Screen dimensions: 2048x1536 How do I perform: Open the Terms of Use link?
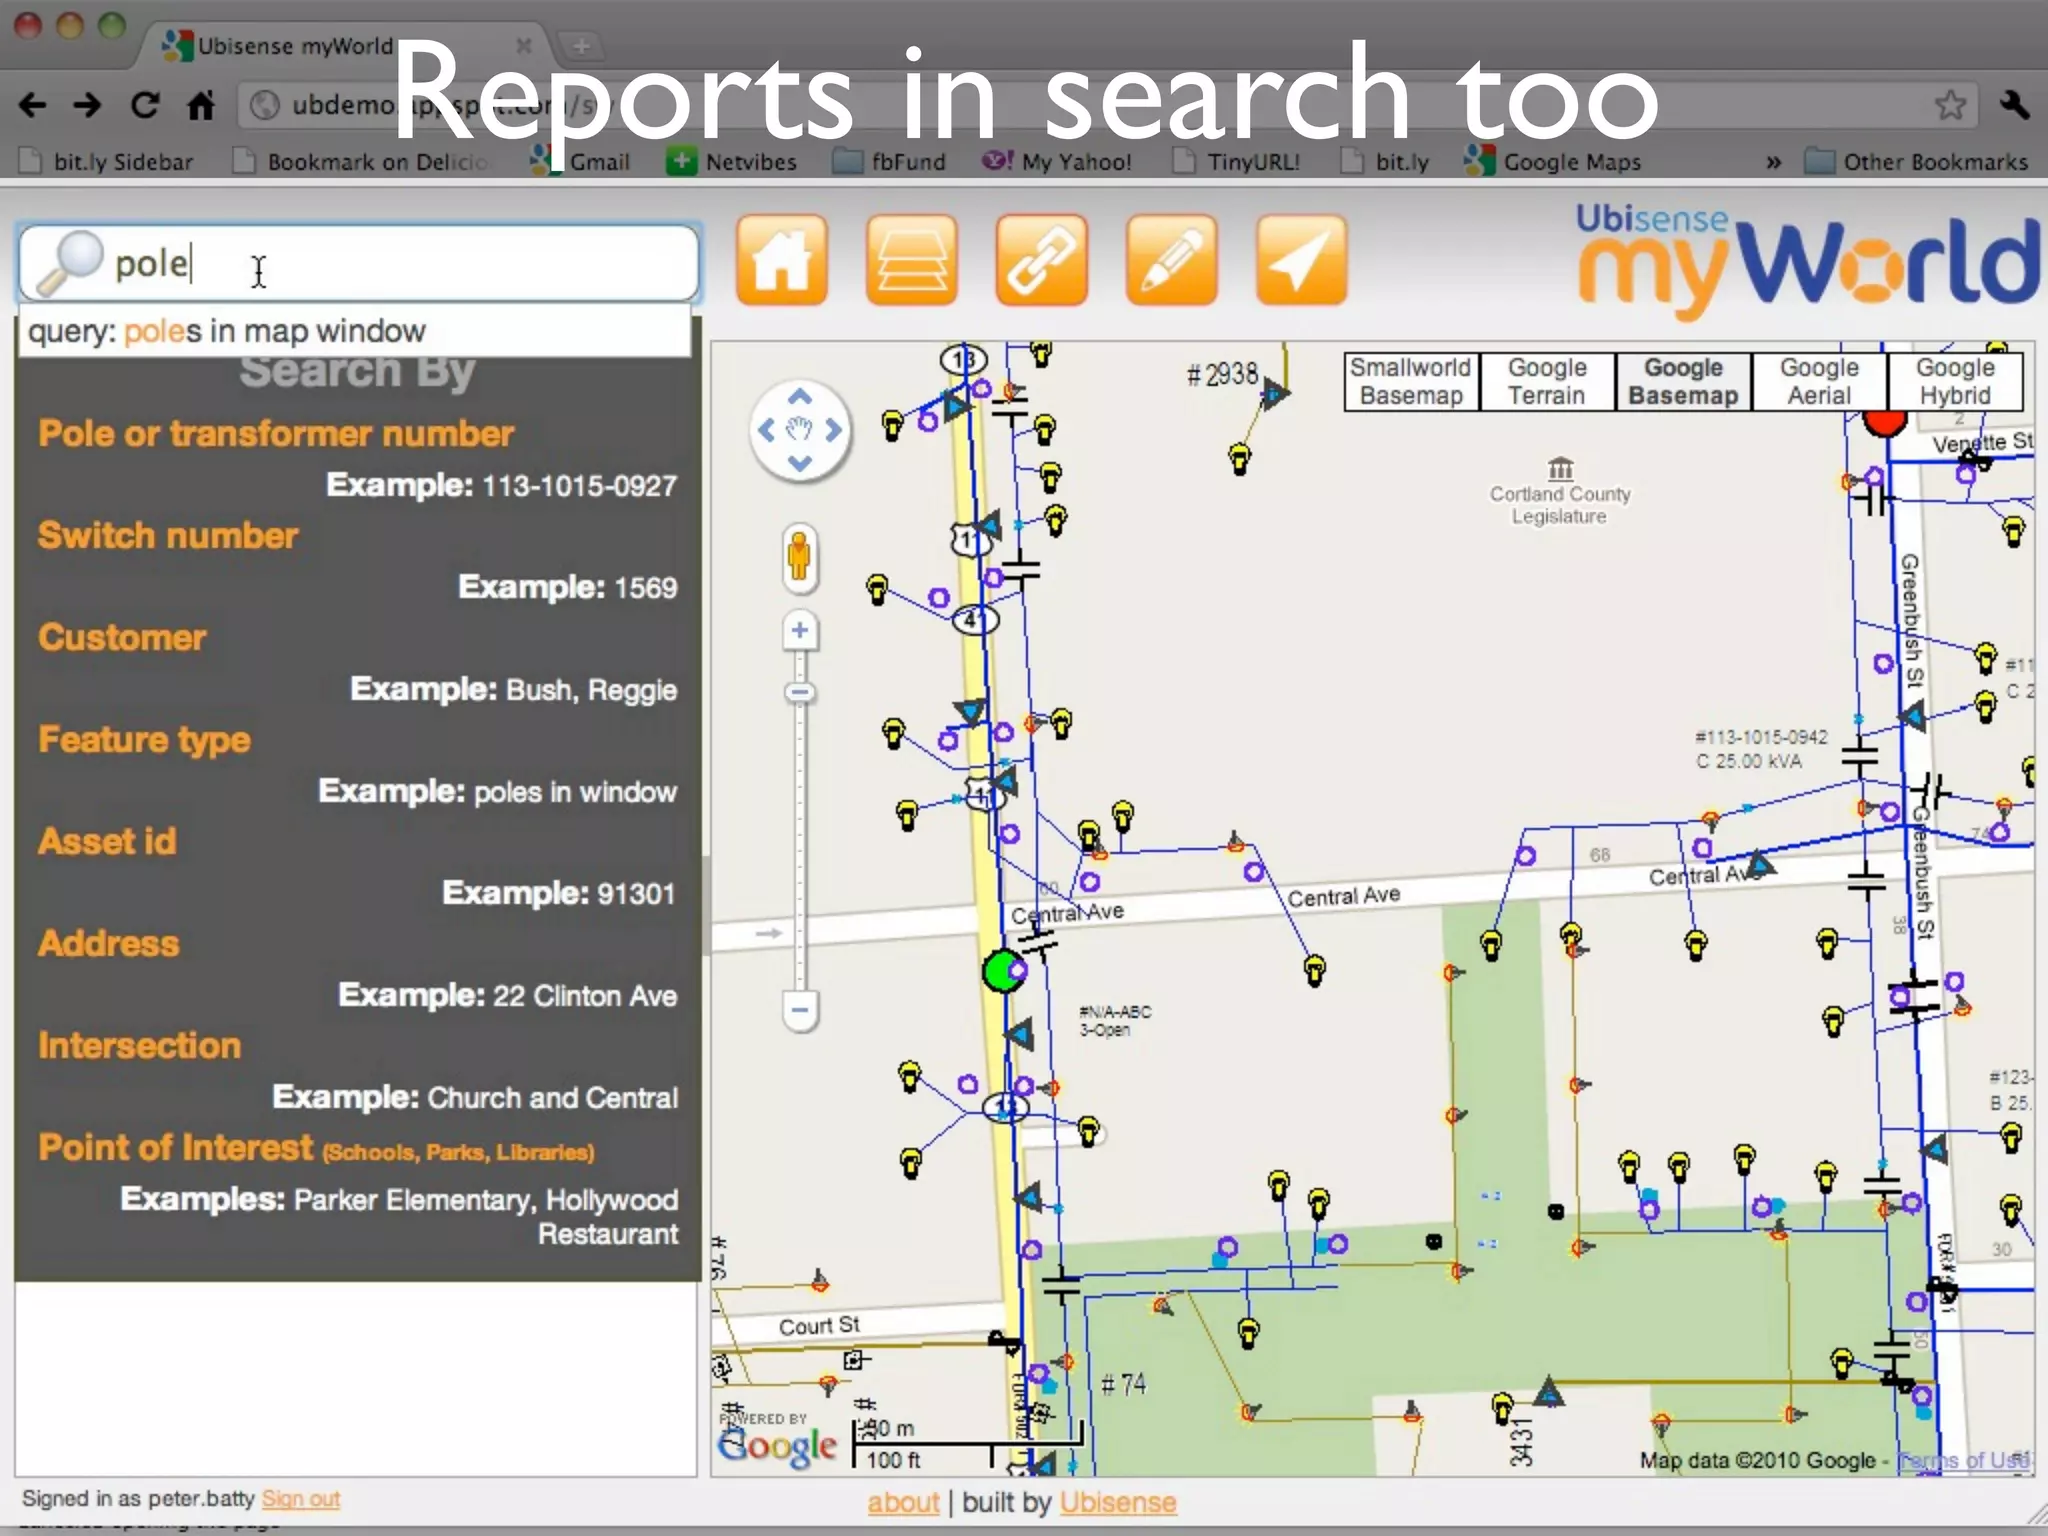pyautogui.click(x=1965, y=1460)
